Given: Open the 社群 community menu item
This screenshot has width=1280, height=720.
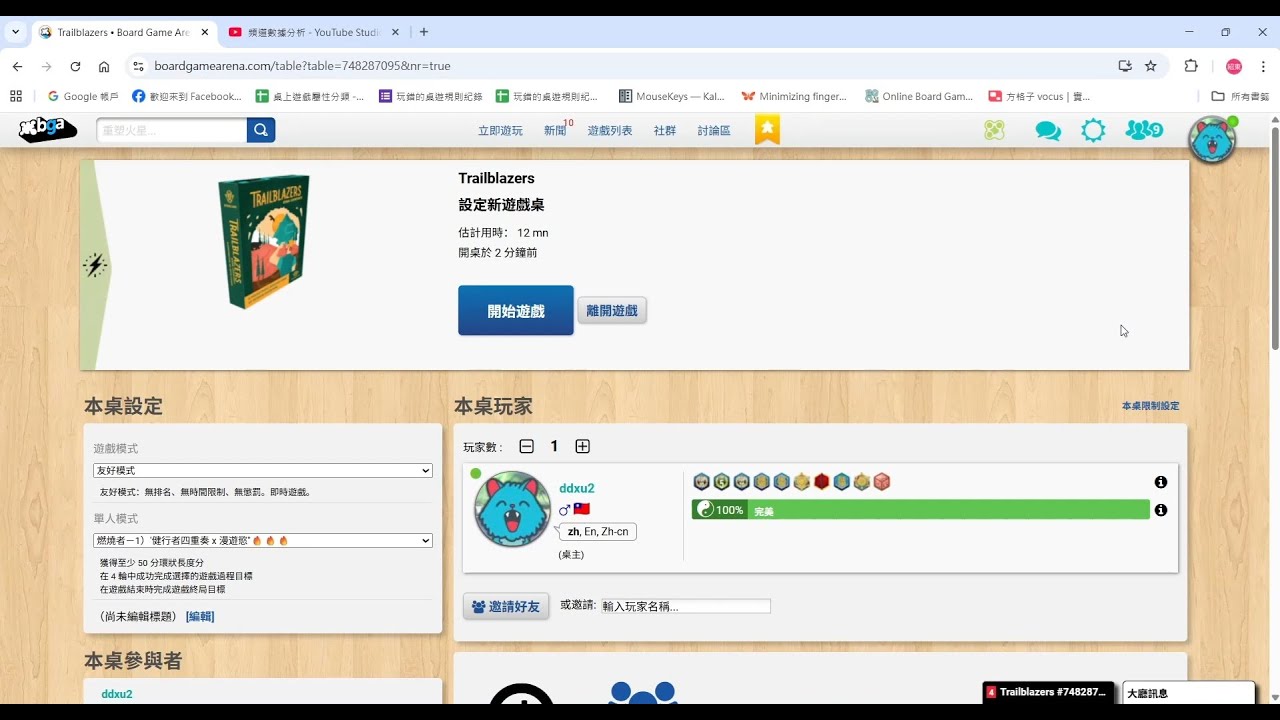Looking at the screenshot, I should (665, 131).
